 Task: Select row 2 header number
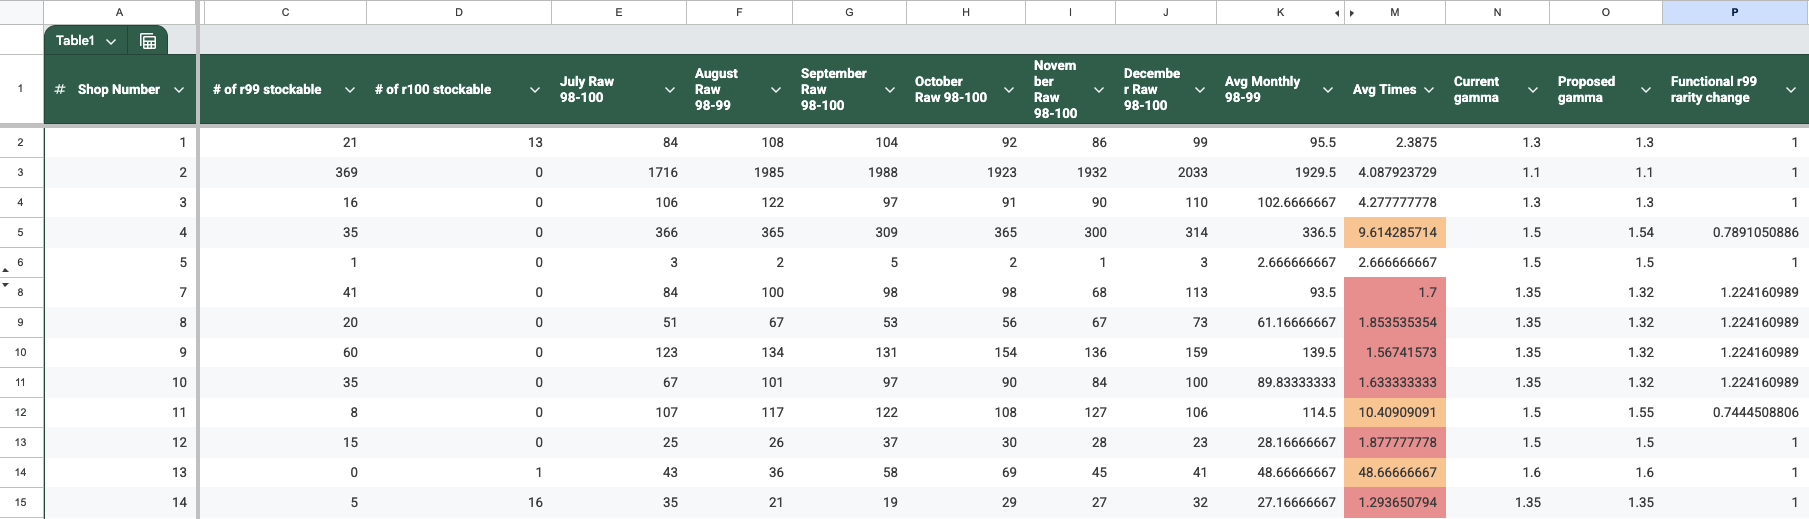(20, 142)
